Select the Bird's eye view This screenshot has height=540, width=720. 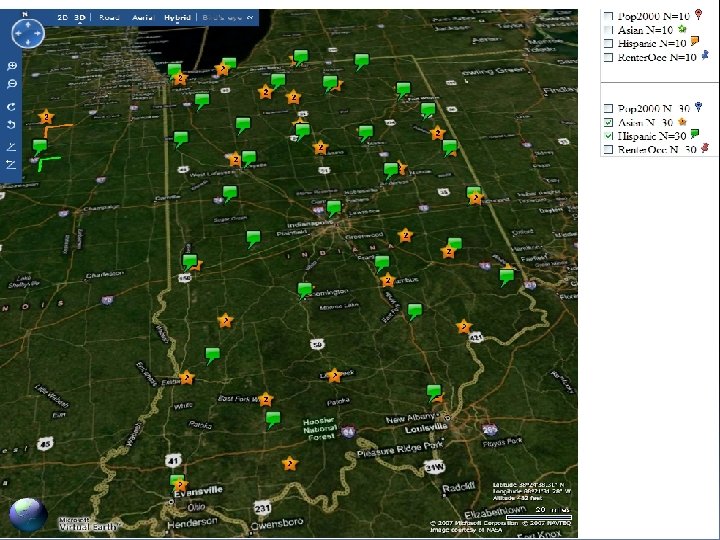[x=222, y=17]
